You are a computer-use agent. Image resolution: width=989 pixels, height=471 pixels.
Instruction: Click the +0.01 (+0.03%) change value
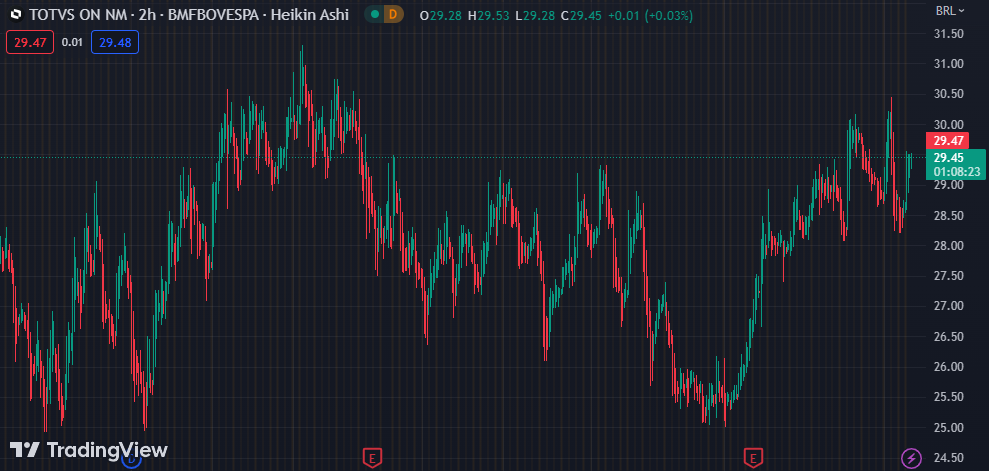(650, 15)
